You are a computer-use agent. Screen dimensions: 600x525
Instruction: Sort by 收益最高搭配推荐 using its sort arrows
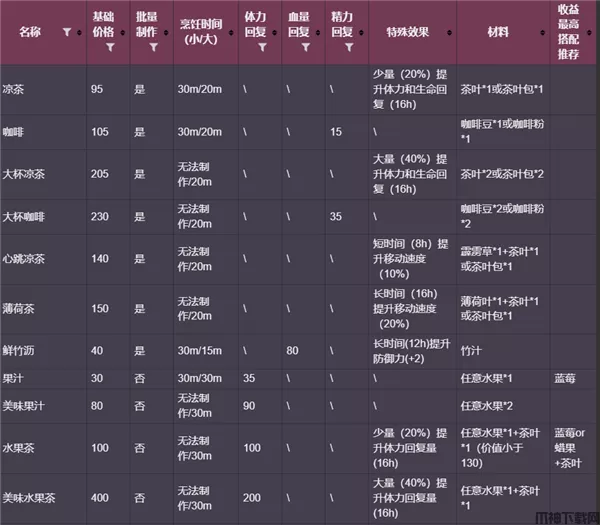click(x=589, y=33)
